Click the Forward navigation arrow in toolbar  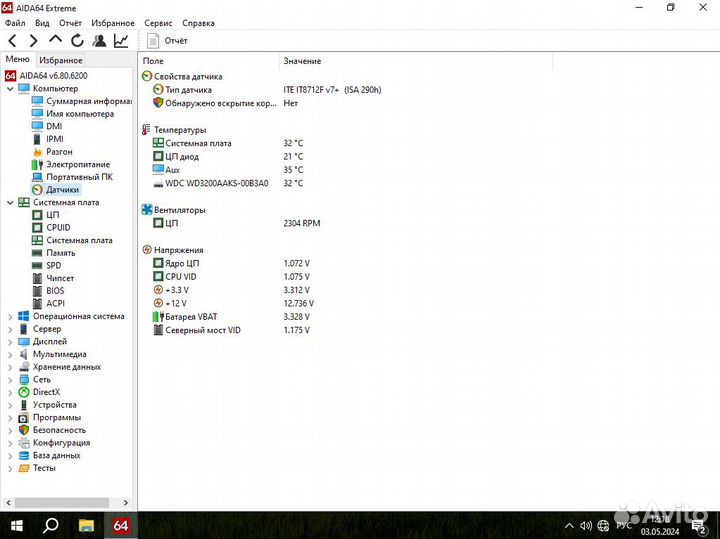33,41
